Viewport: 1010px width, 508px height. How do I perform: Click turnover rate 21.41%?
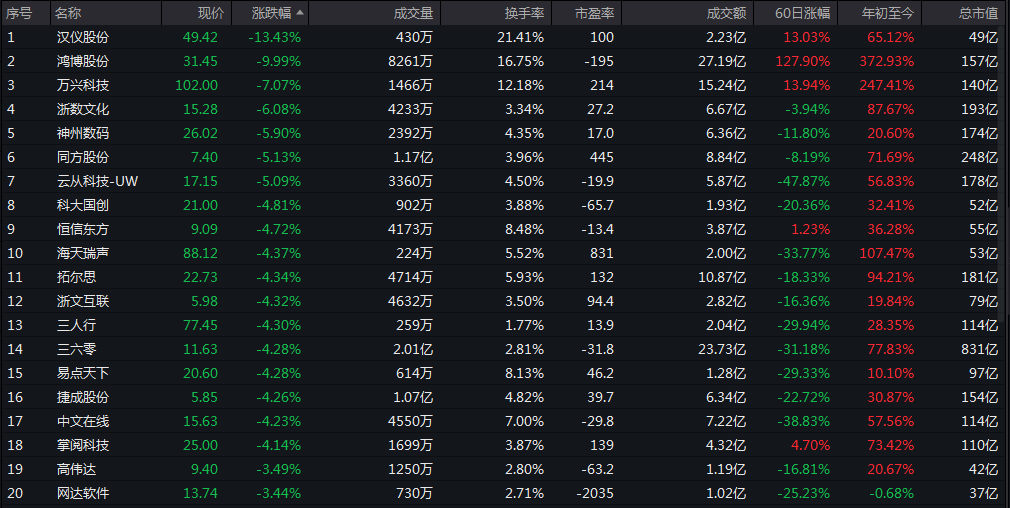click(x=520, y=37)
